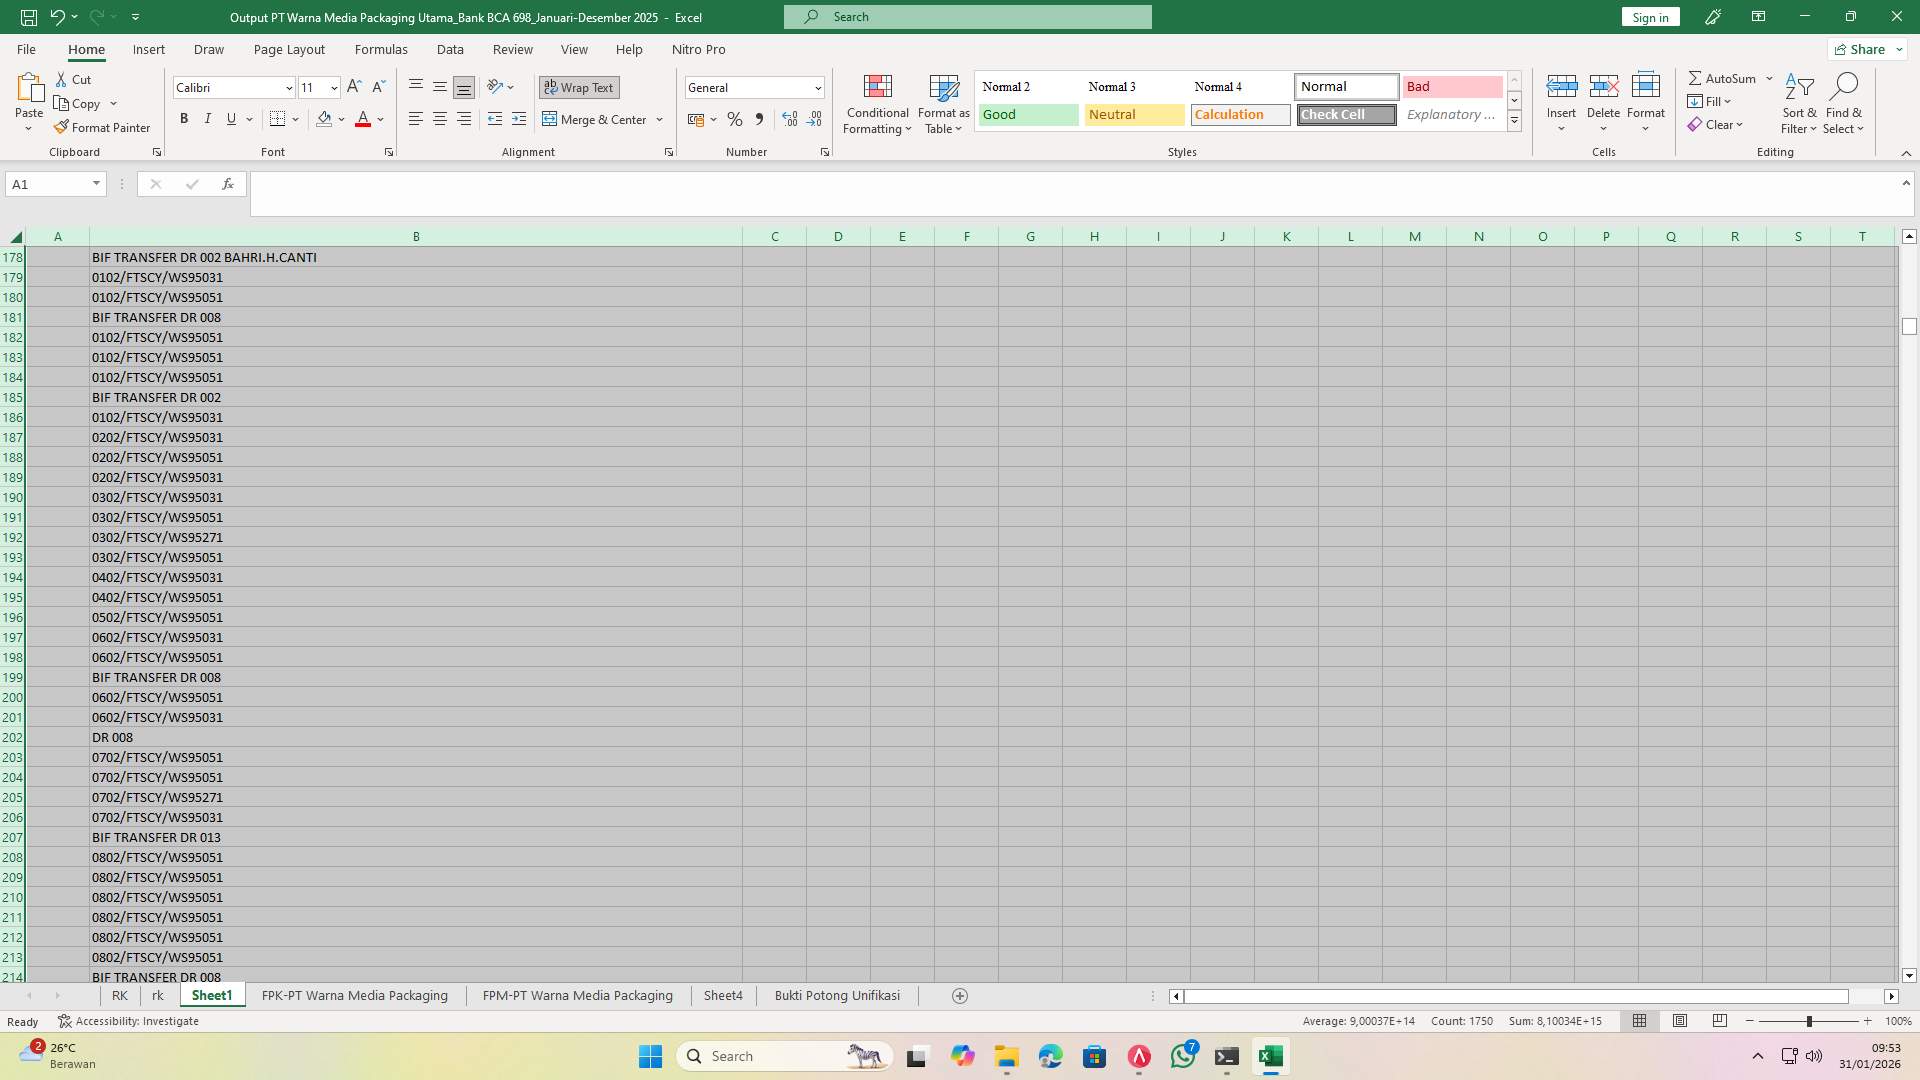
Task: Switch to the Formulas ribbon tab
Action: (x=381, y=49)
